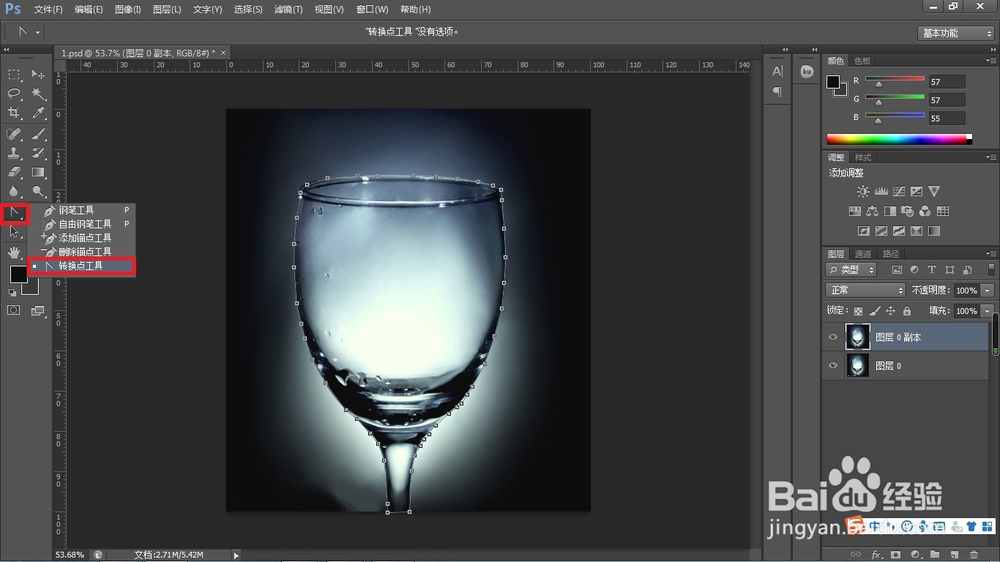Switch to the 样式 tab

click(x=863, y=157)
